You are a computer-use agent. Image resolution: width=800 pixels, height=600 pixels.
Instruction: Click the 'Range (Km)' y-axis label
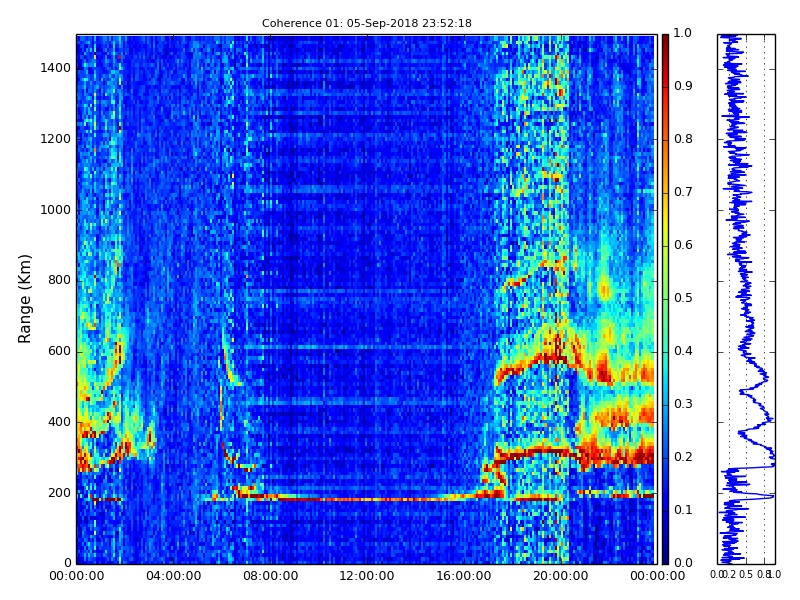tap(24, 299)
